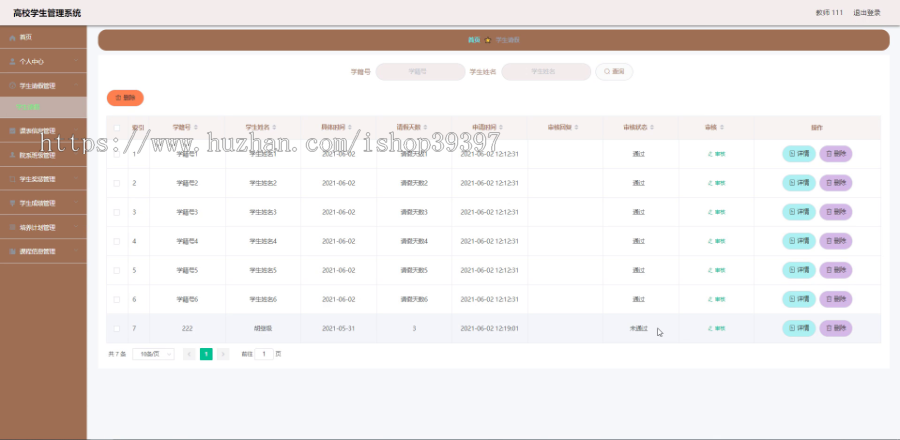The width and height of the screenshot is (900, 440).
Task: Expand the 院系班级管理 sidebar menu
Action: click(x=43, y=155)
